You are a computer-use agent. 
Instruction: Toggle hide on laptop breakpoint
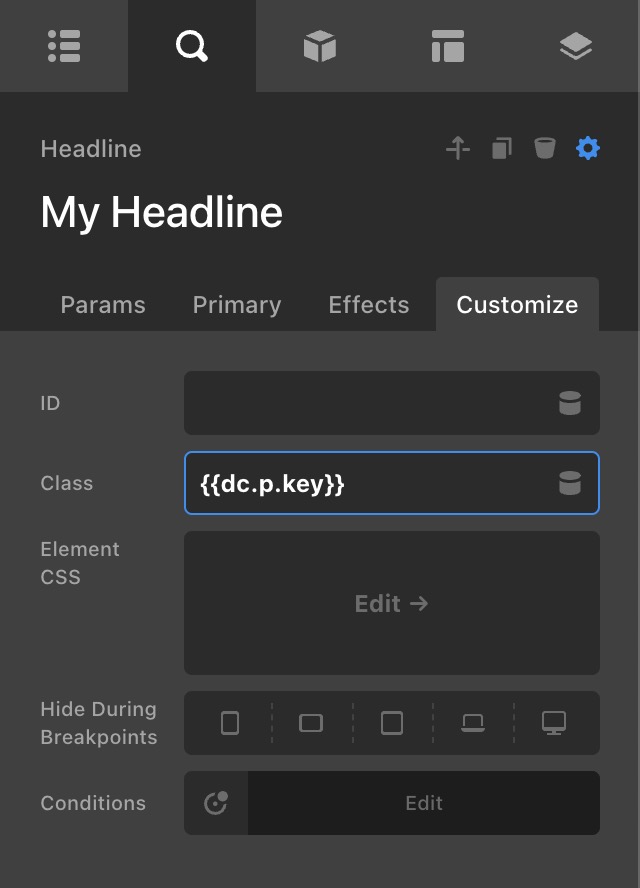[x=473, y=722]
